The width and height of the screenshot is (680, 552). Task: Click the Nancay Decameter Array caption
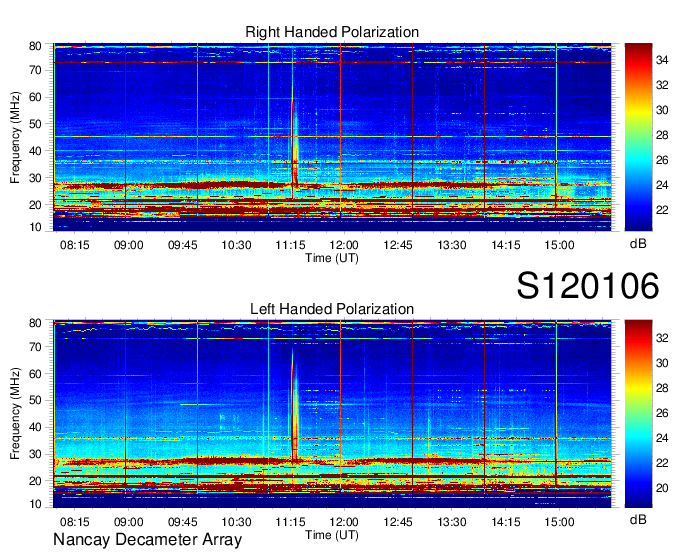pyautogui.click(x=147, y=540)
